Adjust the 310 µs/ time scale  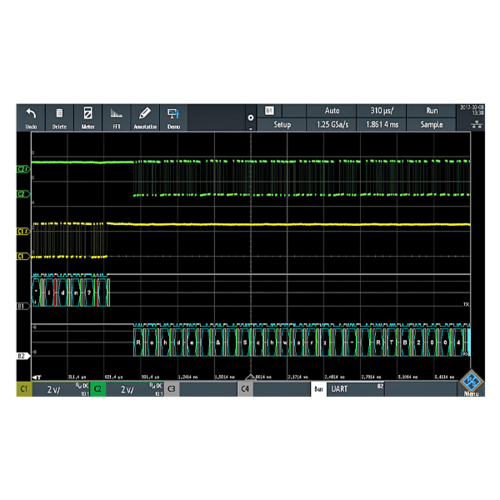(382, 111)
